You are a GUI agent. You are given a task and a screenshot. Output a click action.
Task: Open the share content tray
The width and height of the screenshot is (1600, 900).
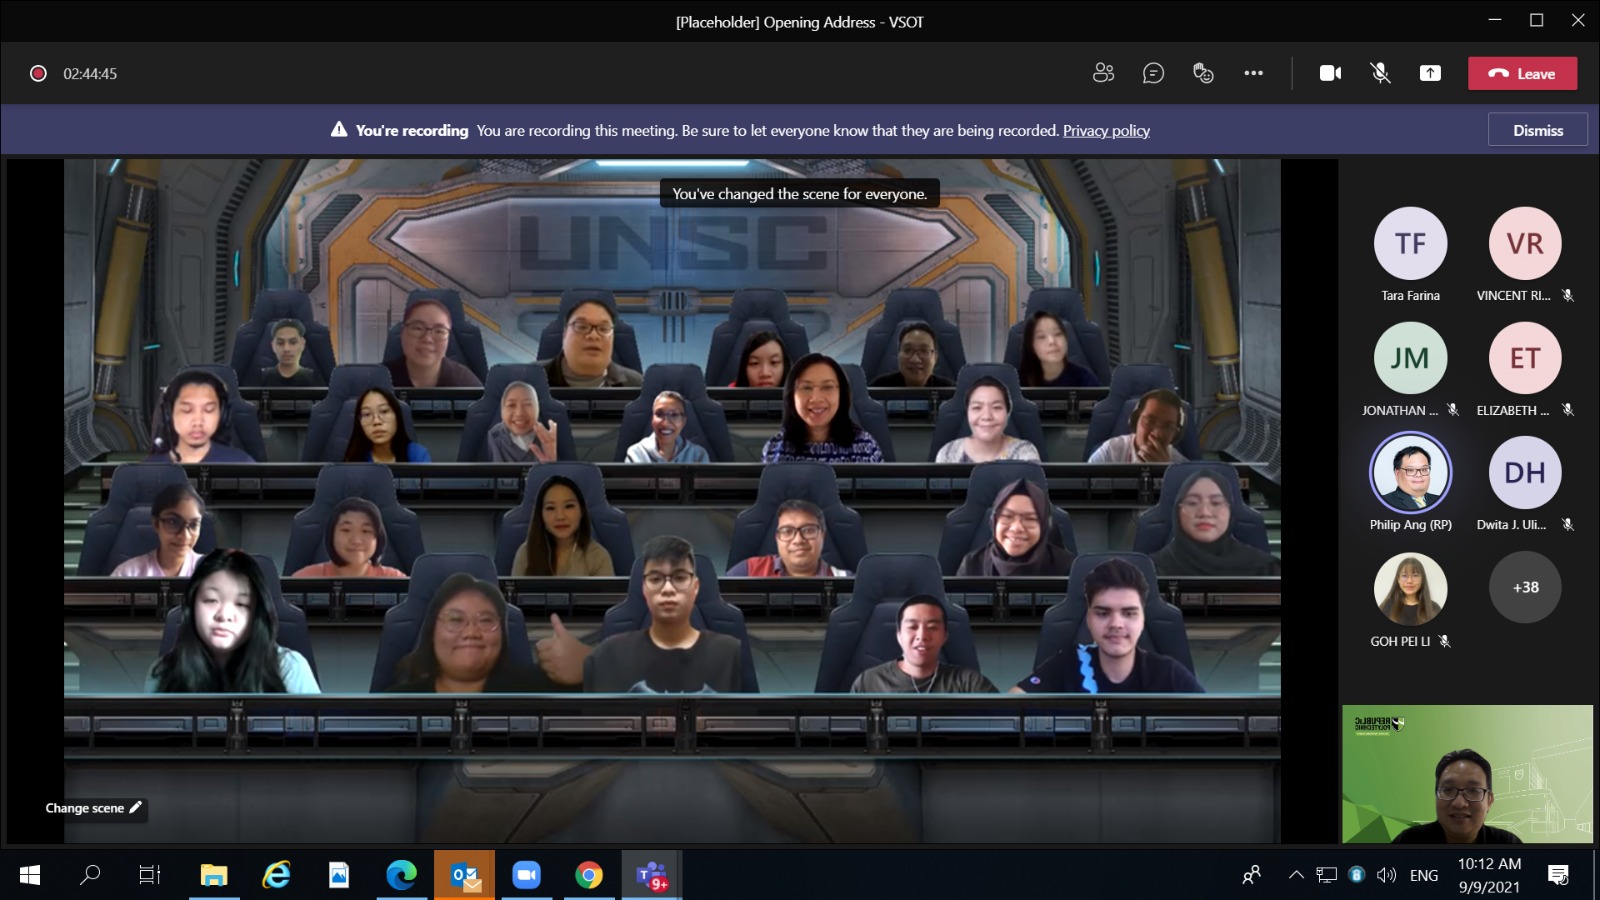(x=1430, y=73)
